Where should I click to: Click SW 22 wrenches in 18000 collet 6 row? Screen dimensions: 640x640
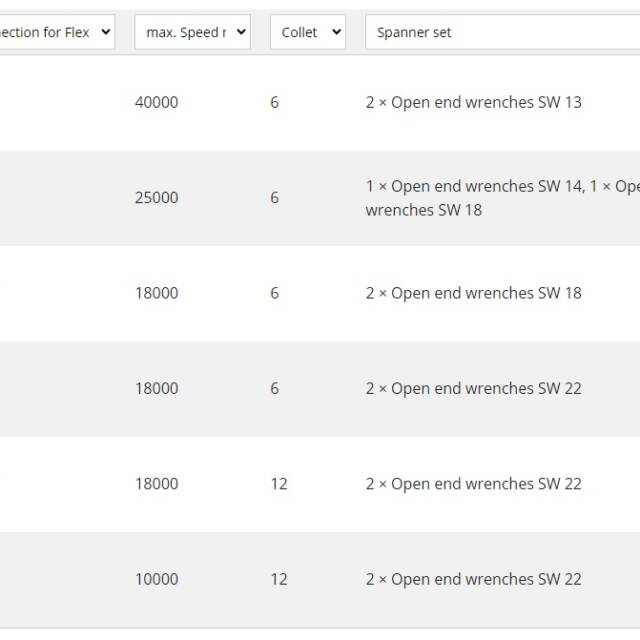coord(473,388)
